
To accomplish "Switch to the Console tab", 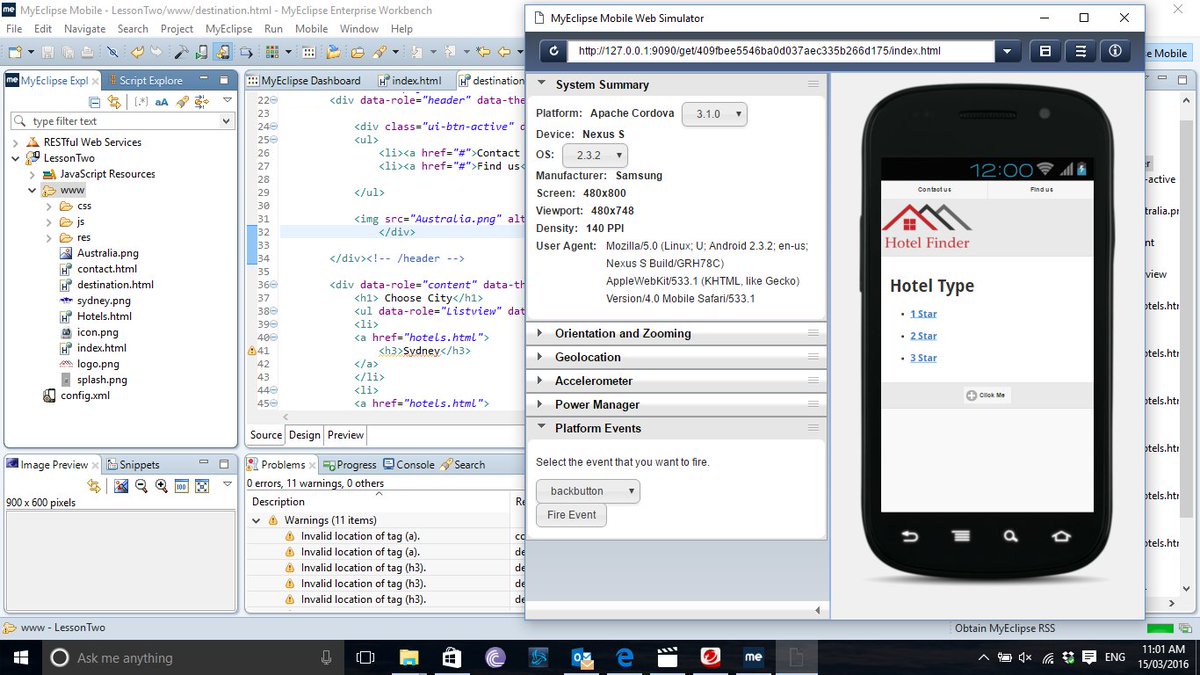I will [408, 464].
